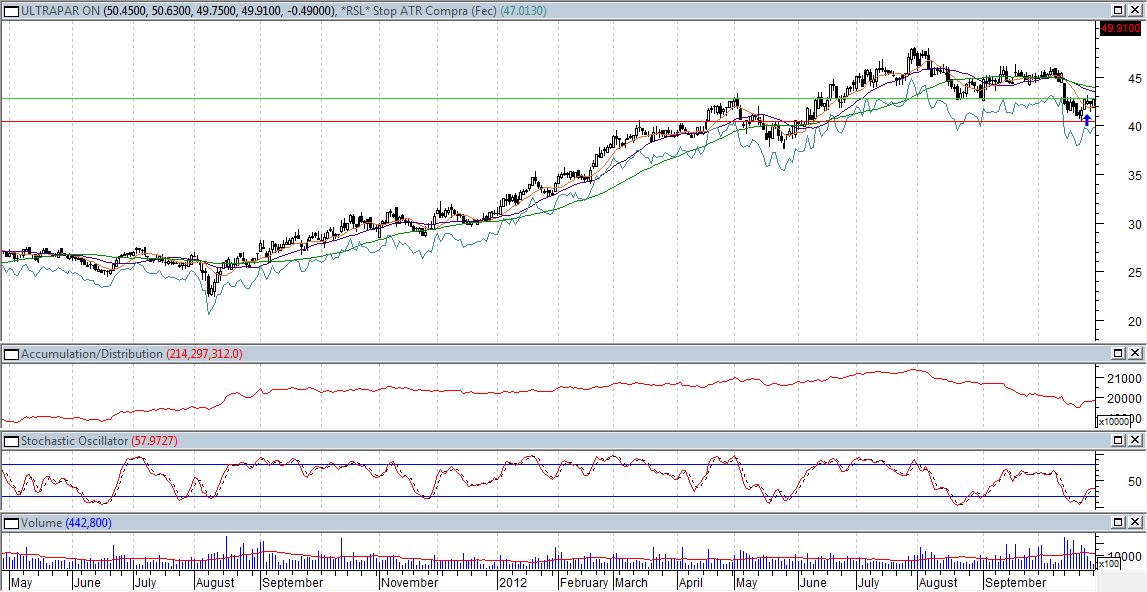
Task: Click the Stochastic Oscillator panel title icon
Action: [x=11, y=440]
